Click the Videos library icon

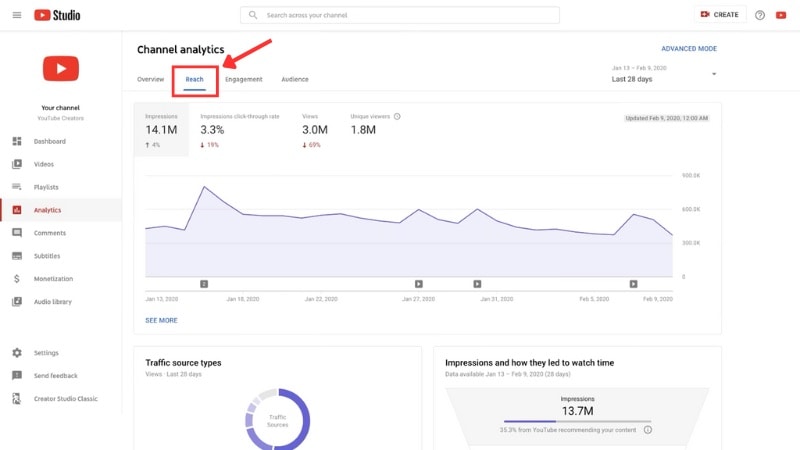point(17,164)
